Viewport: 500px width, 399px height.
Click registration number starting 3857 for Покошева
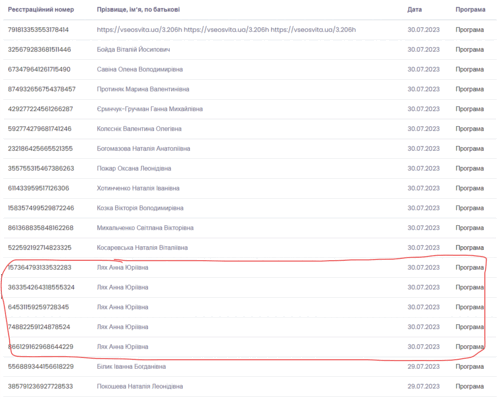coord(40,386)
